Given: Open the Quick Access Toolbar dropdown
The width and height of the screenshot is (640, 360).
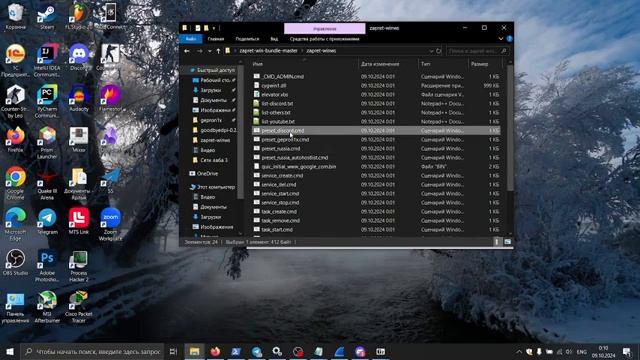Looking at the screenshot, I should click(214, 28).
